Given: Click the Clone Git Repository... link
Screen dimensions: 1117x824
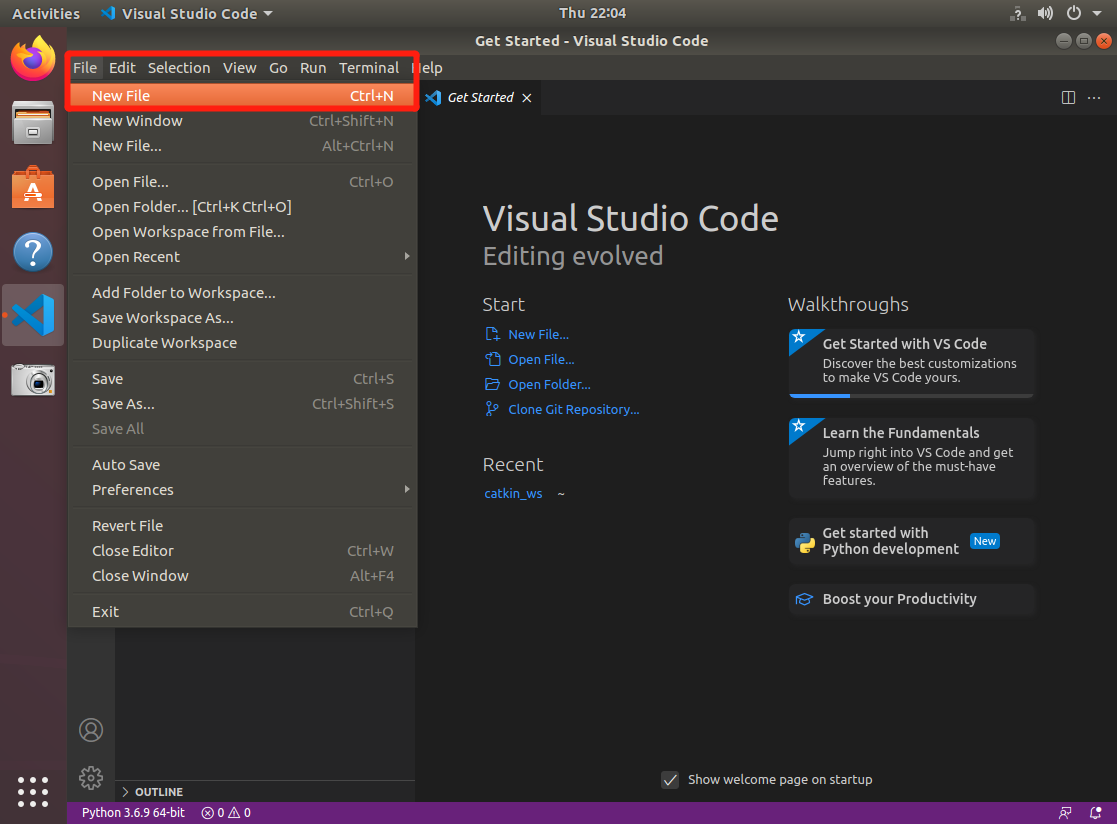Looking at the screenshot, I should click(573, 410).
